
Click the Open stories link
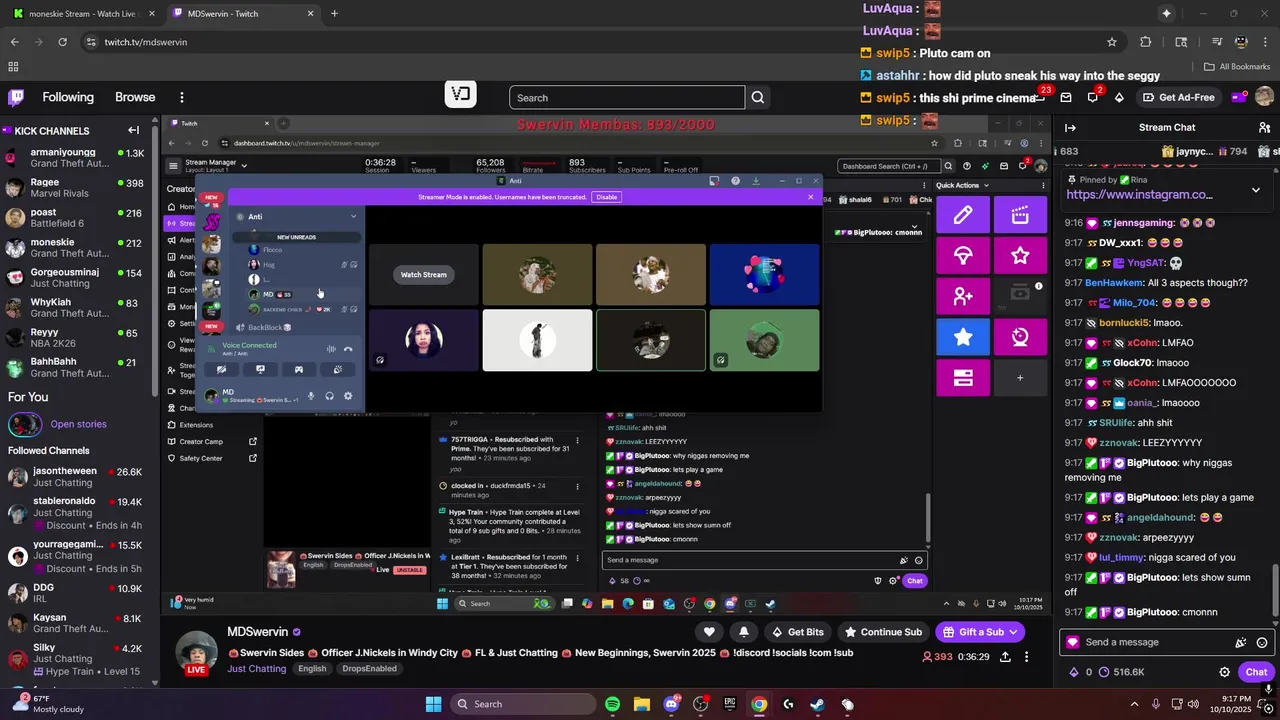click(x=78, y=424)
